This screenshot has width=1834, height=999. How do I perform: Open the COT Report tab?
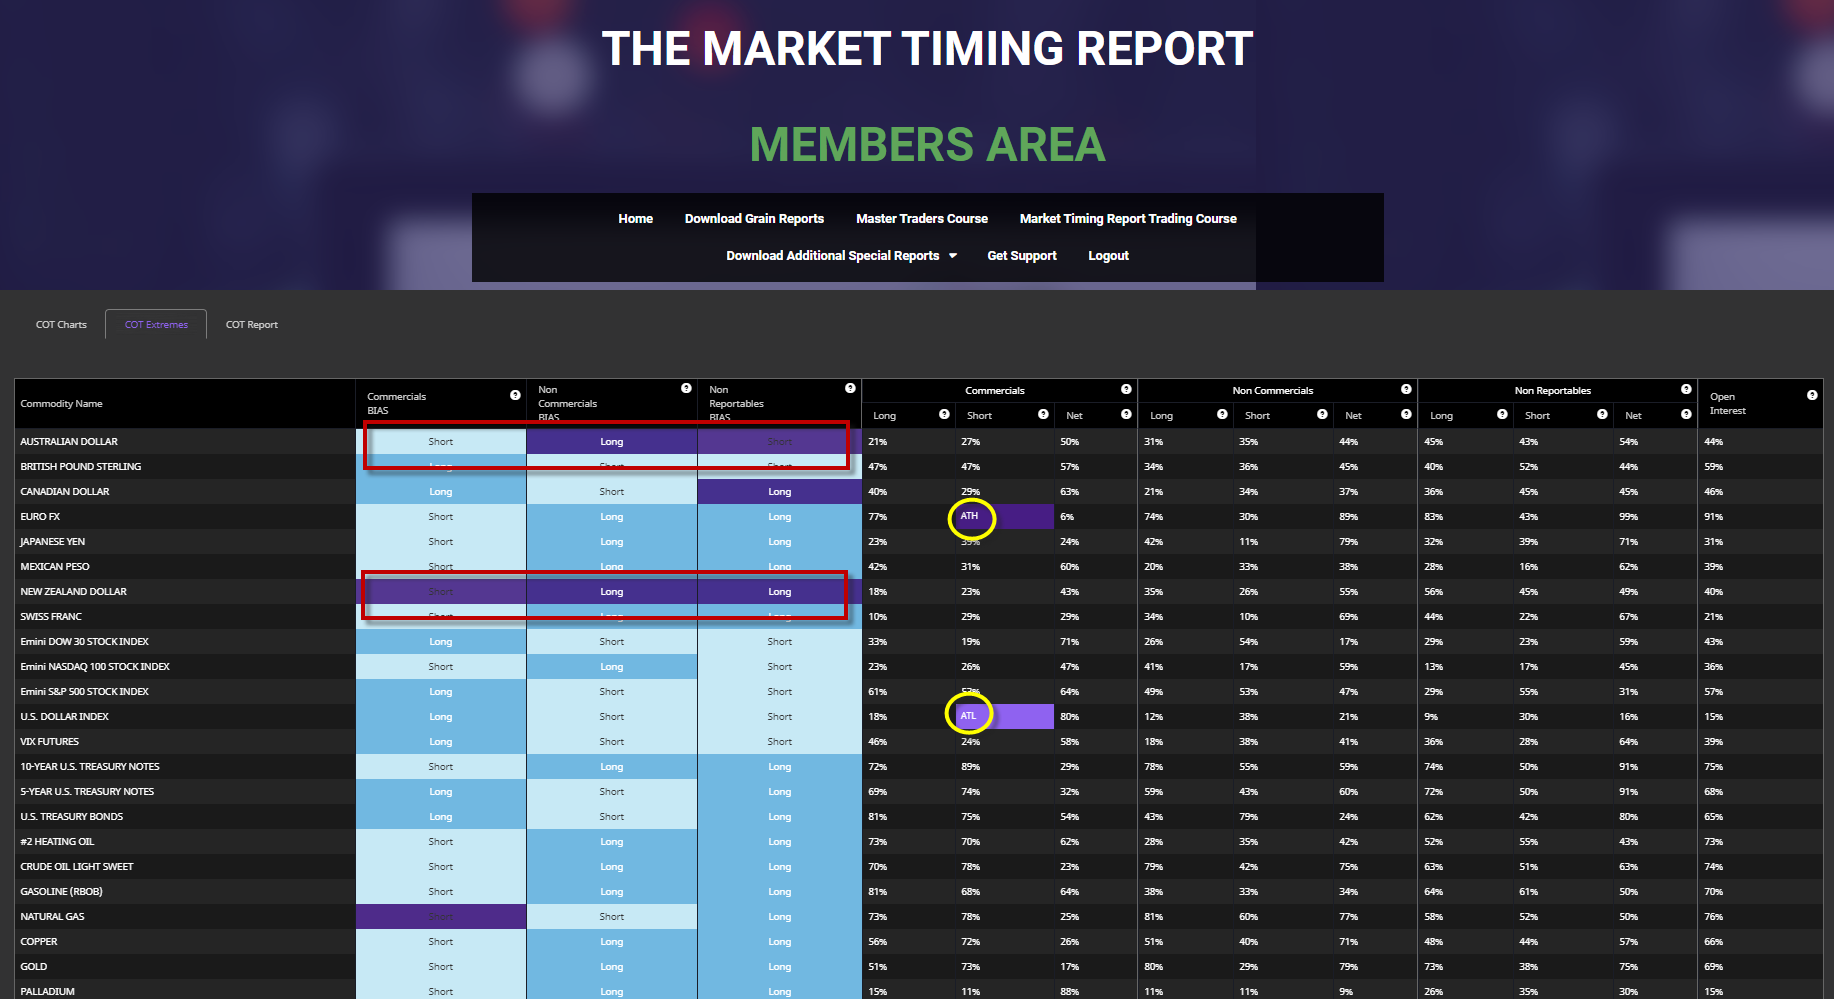coord(252,325)
